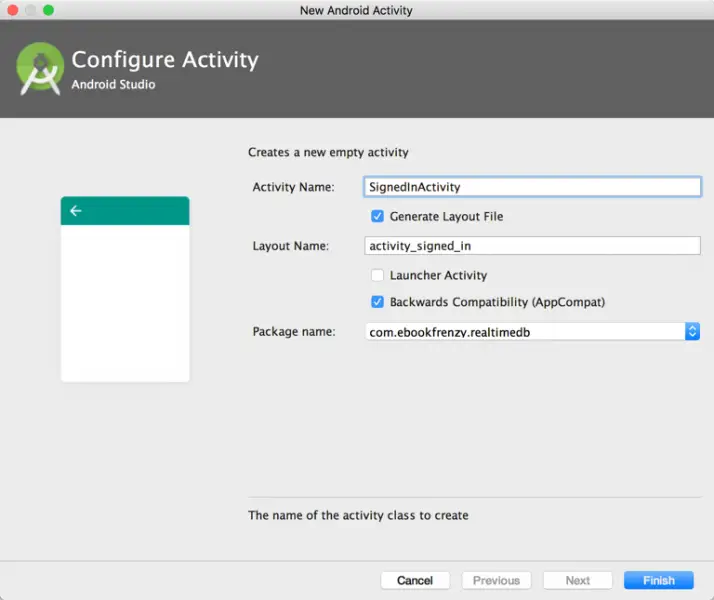Enable the Launcher Activity checkbox
This screenshot has height=600, width=714.
point(377,275)
